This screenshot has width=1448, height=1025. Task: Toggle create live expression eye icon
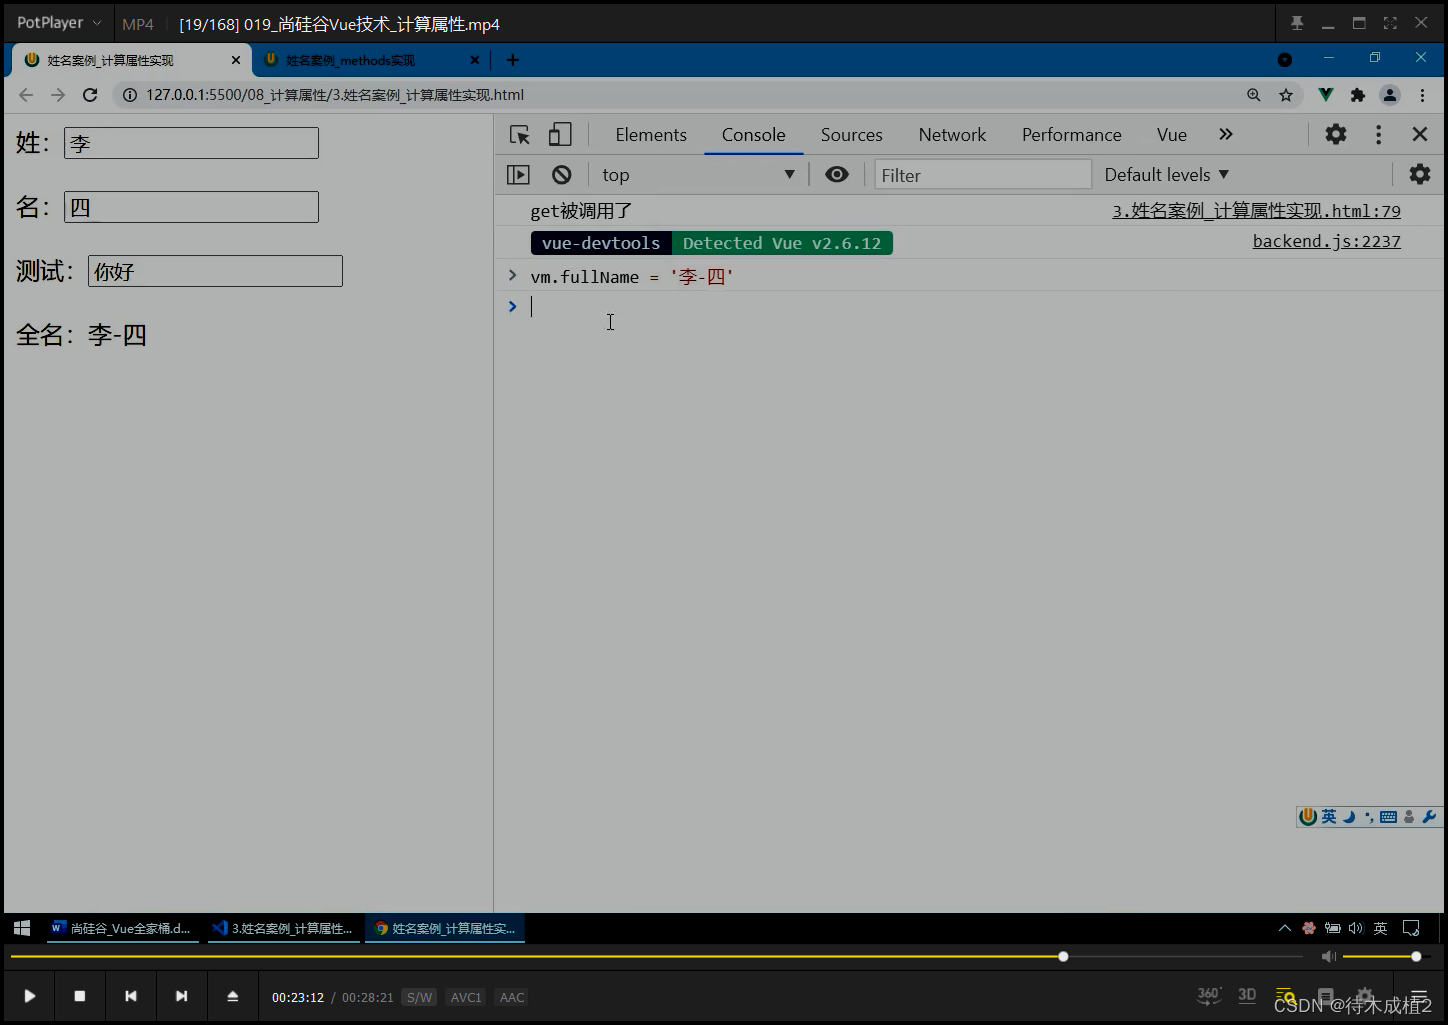tap(837, 175)
